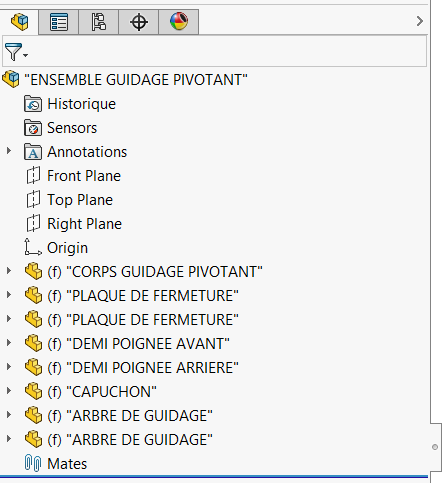The image size is (446, 483).
Task: Open the DimXpertManager crosshair tab
Action: pos(139,22)
